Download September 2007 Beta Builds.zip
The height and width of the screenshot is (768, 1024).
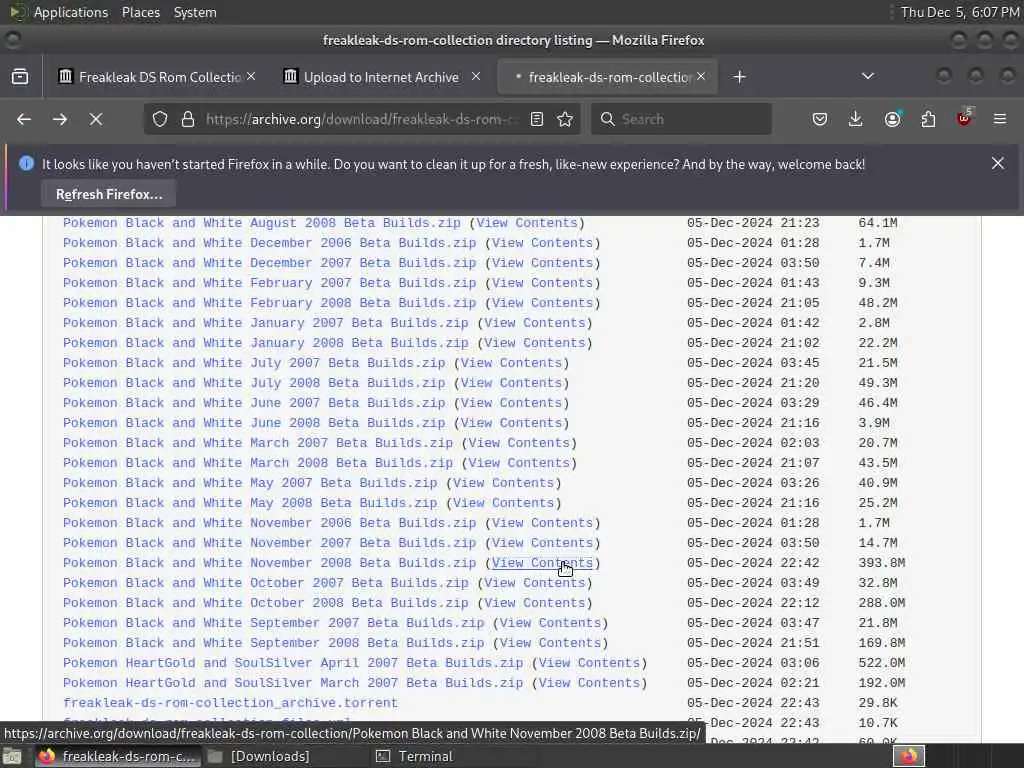274,623
